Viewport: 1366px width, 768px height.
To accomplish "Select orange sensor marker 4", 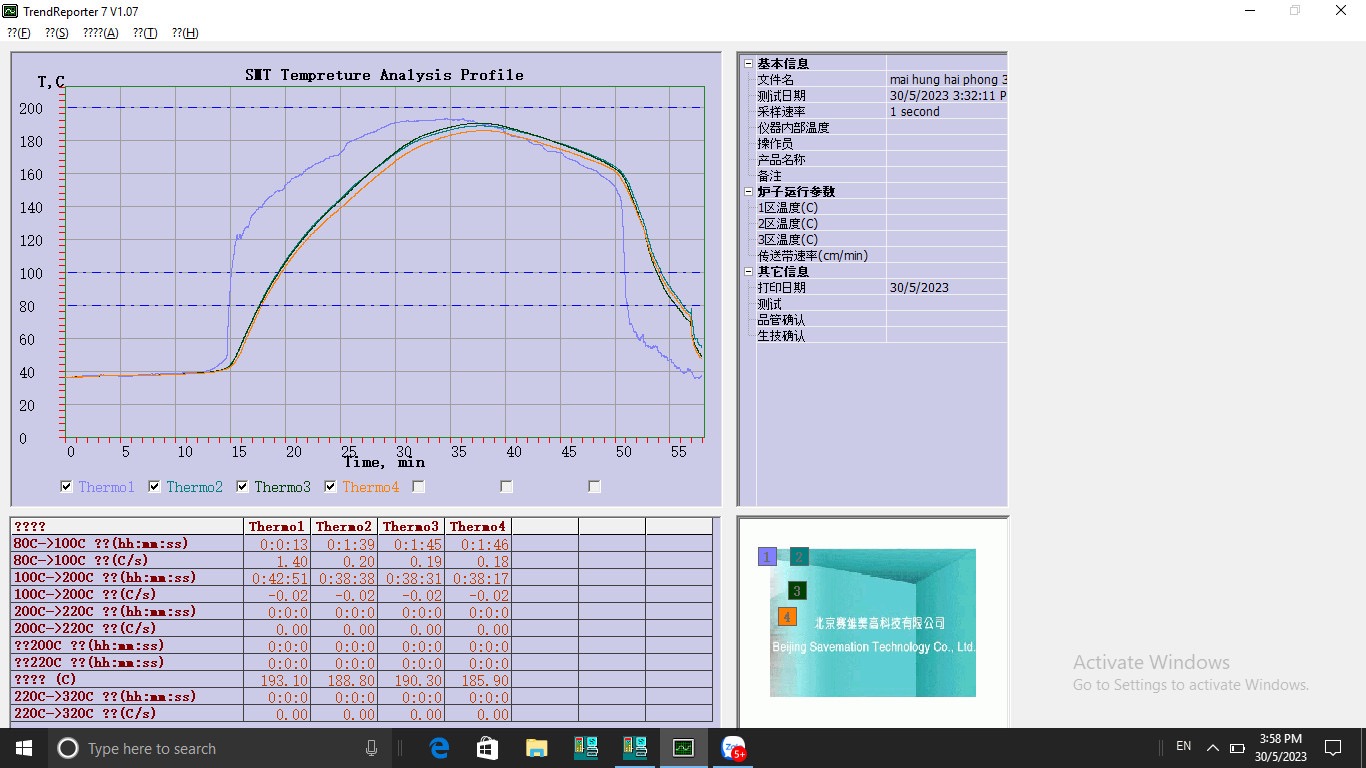I will click(787, 617).
